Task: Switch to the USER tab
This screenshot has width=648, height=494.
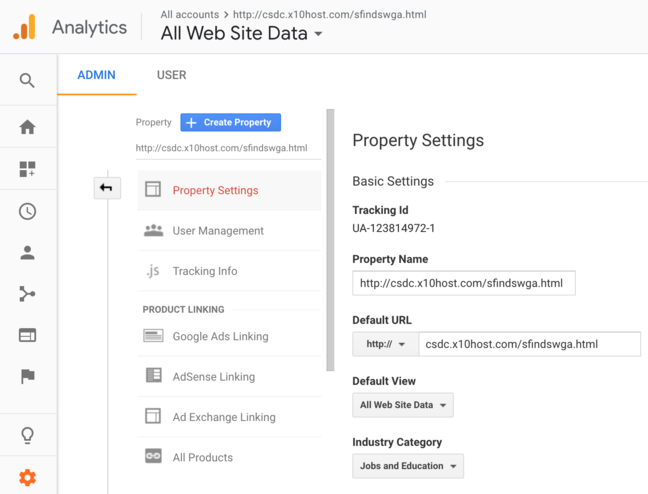Action: 171,75
